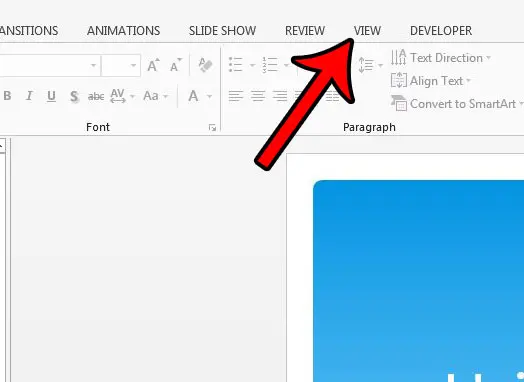Open the VIEW ribbon tab
This screenshot has width=524, height=382.
tap(367, 31)
